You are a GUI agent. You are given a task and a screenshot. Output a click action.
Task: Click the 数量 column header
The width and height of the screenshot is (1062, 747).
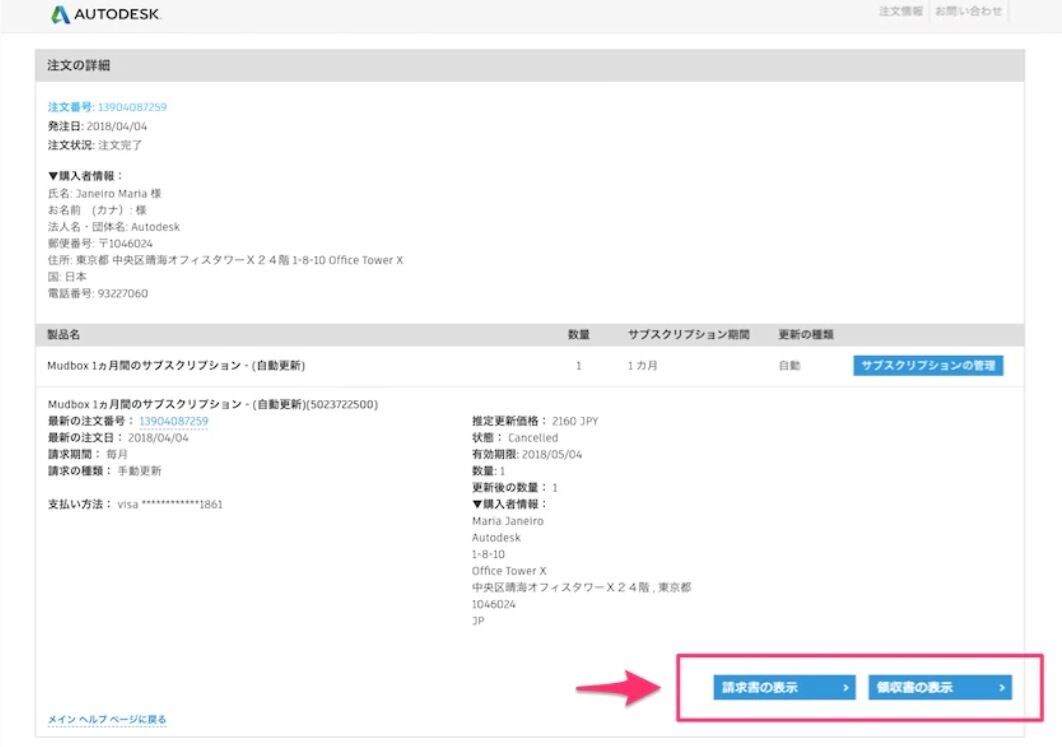(578, 335)
